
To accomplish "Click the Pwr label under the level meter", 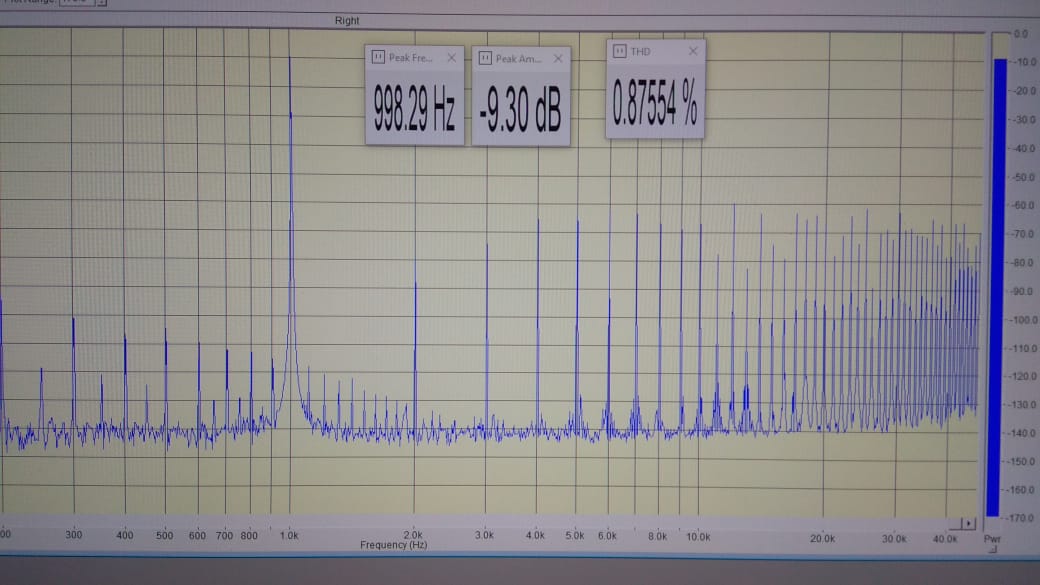I will tap(992, 539).
